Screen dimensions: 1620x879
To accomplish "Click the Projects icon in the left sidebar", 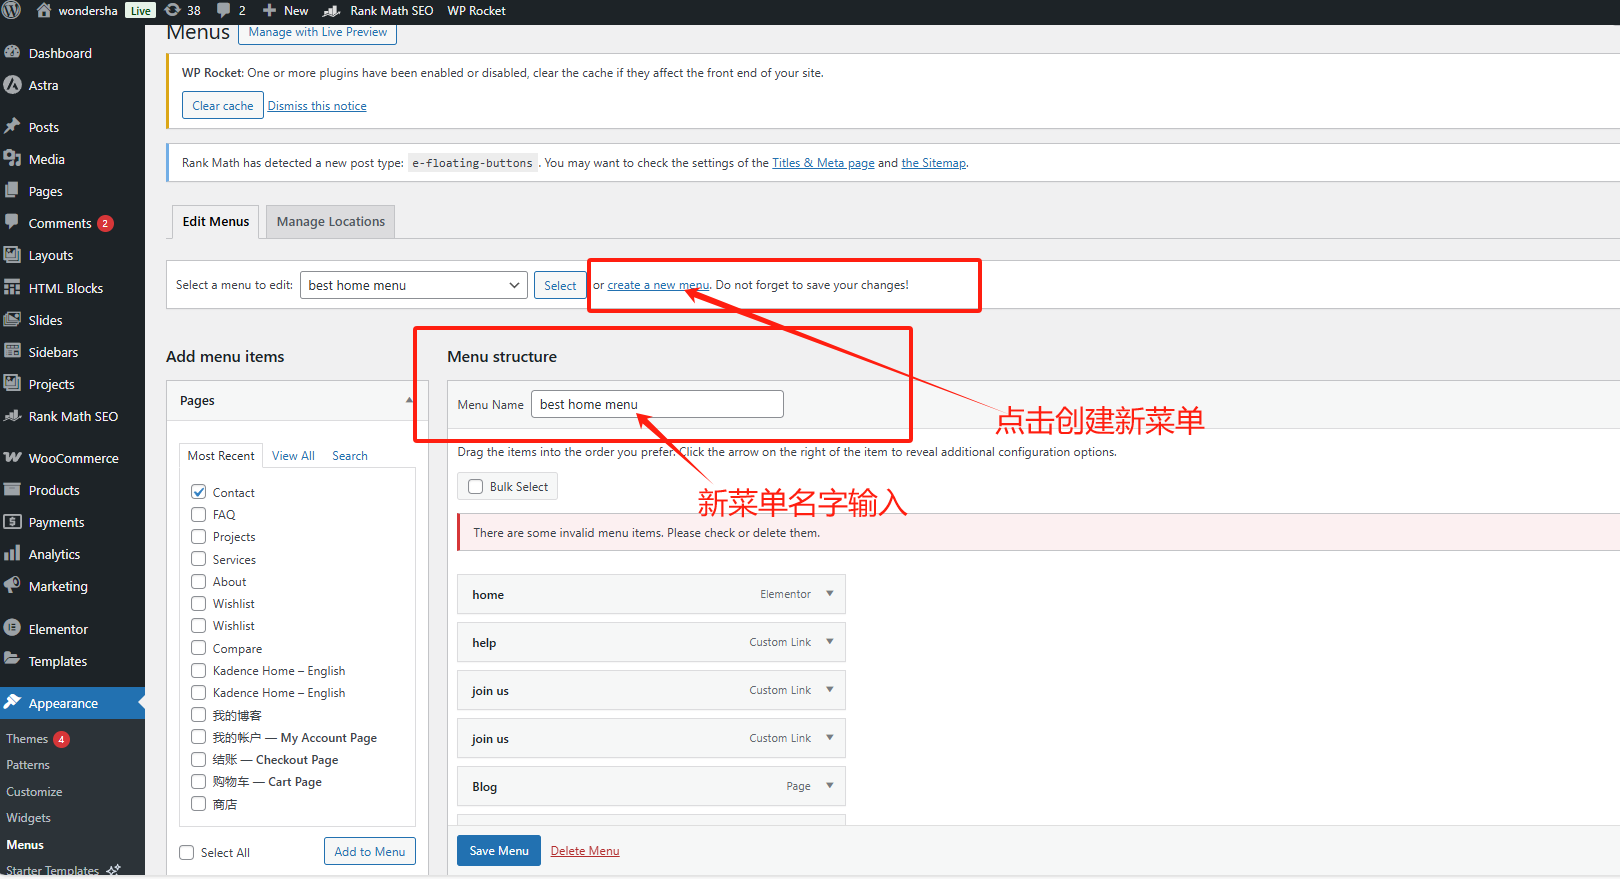I will tap(12, 383).
